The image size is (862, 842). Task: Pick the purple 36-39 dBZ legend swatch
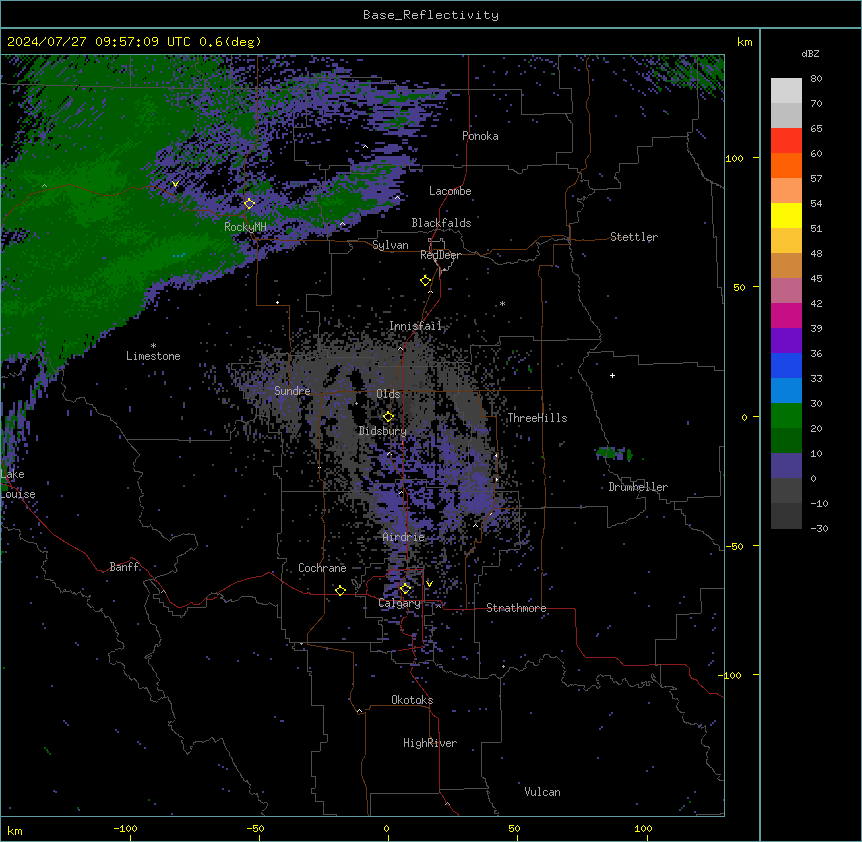click(786, 341)
